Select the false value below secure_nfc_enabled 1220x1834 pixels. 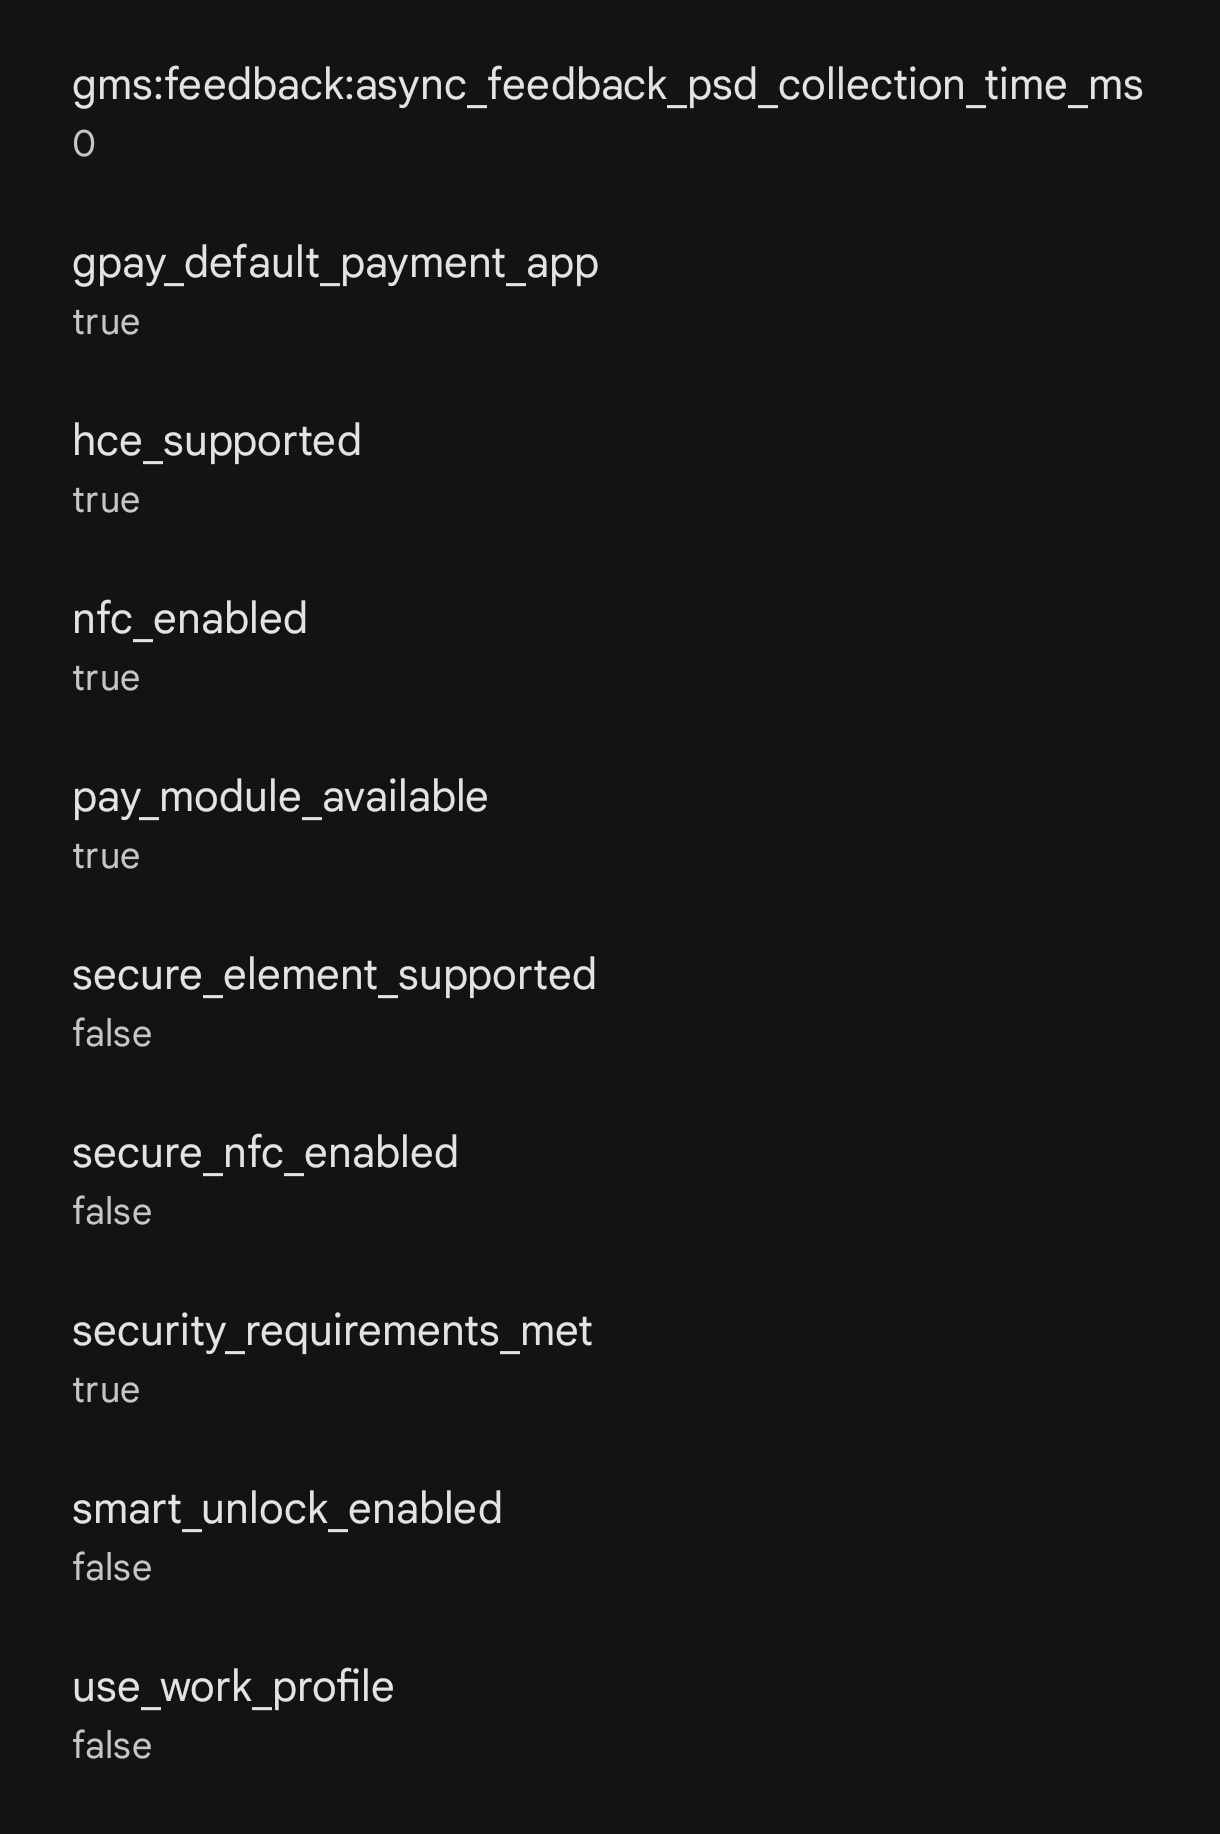pos(112,1212)
